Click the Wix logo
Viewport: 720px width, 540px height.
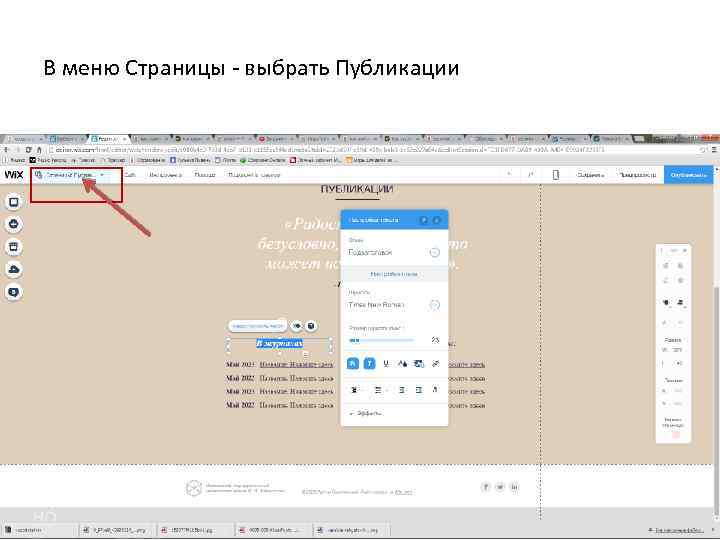[x=14, y=174]
